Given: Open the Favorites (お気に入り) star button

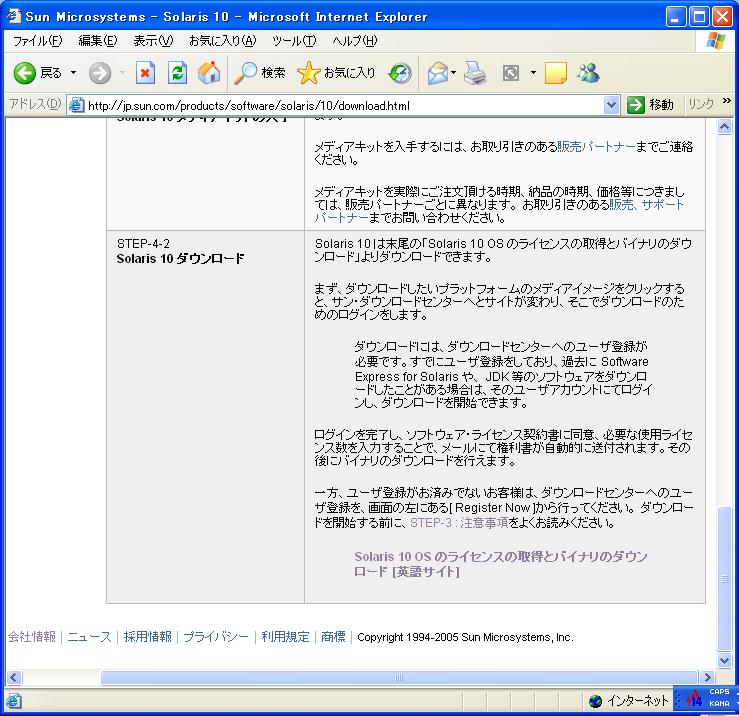Looking at the screenshot, I should 336,73.
